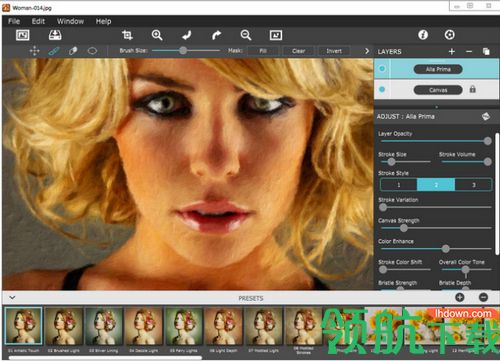Open a photo with the open image icon
Screen dimensions: 500x361
tap(23, 35)
